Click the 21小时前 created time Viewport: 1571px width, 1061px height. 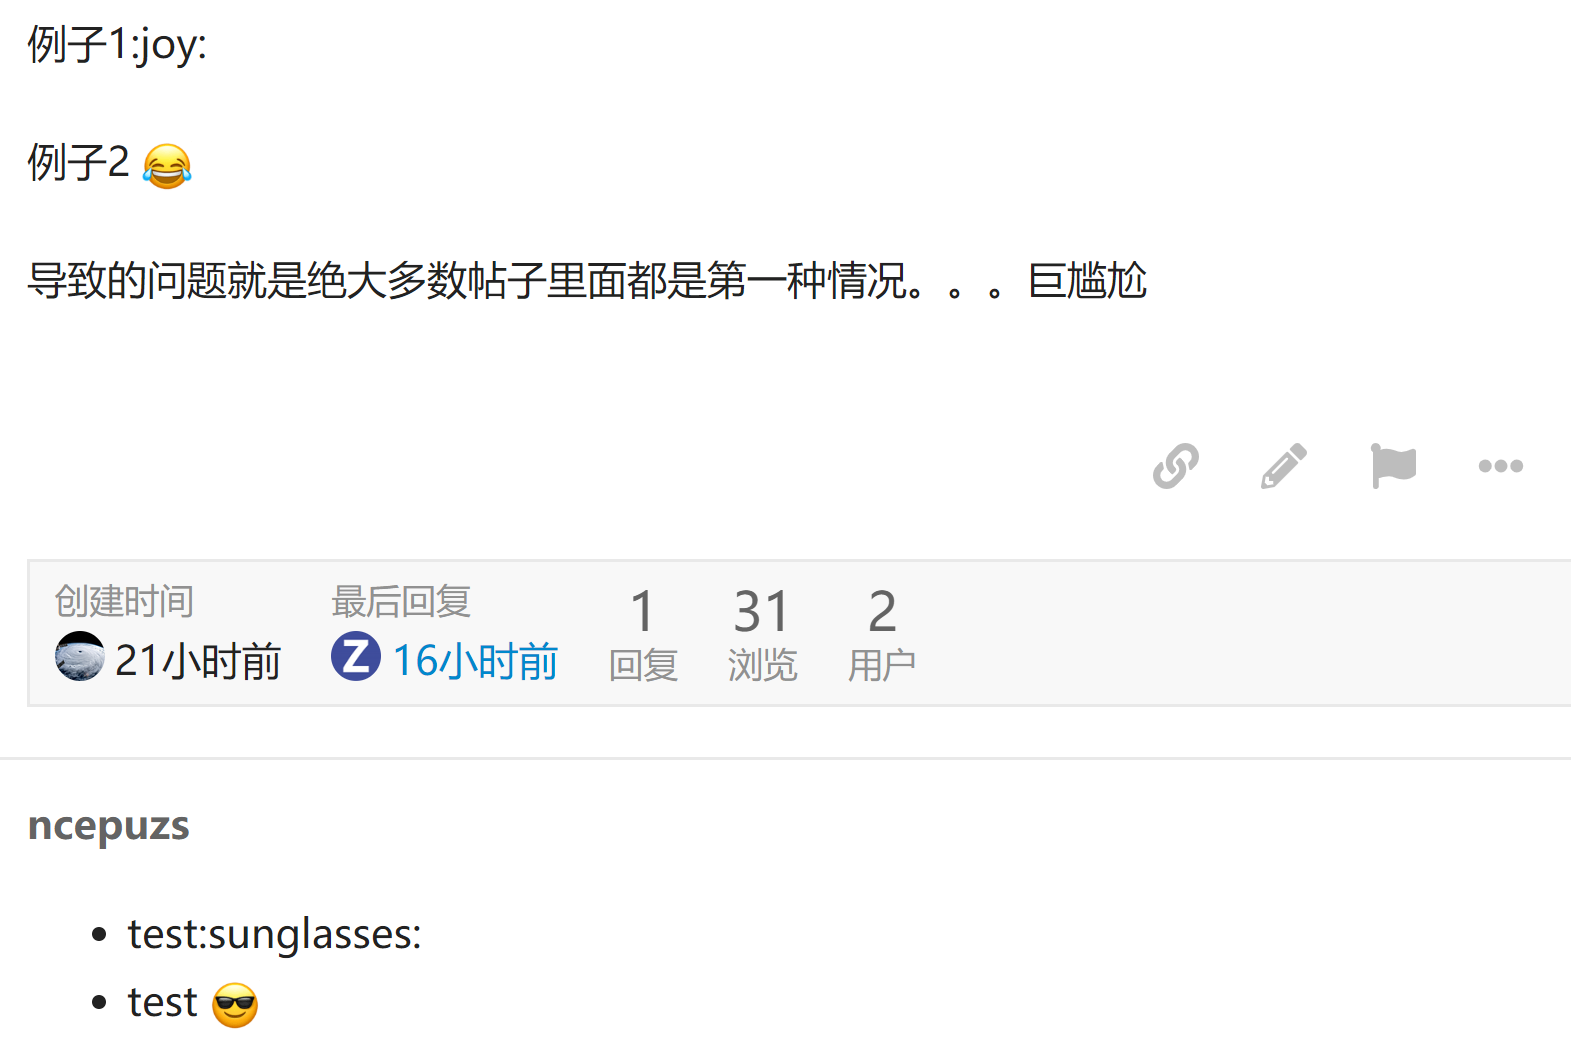coord(198,661)
